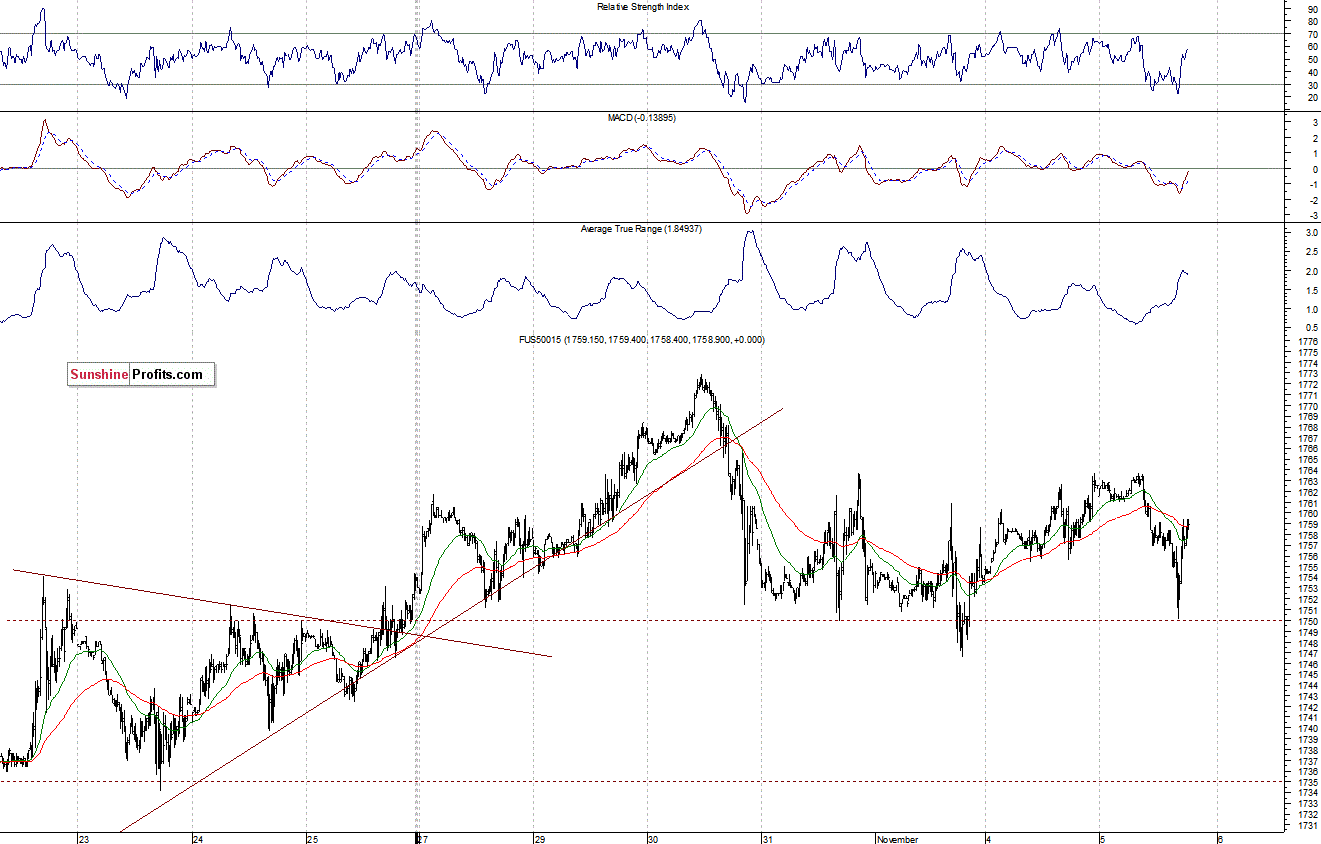Viewport: 1321px width, 844px height.
Task: Select the November label on the date axis
Action: pyautogui.click(x=898, y=838)
